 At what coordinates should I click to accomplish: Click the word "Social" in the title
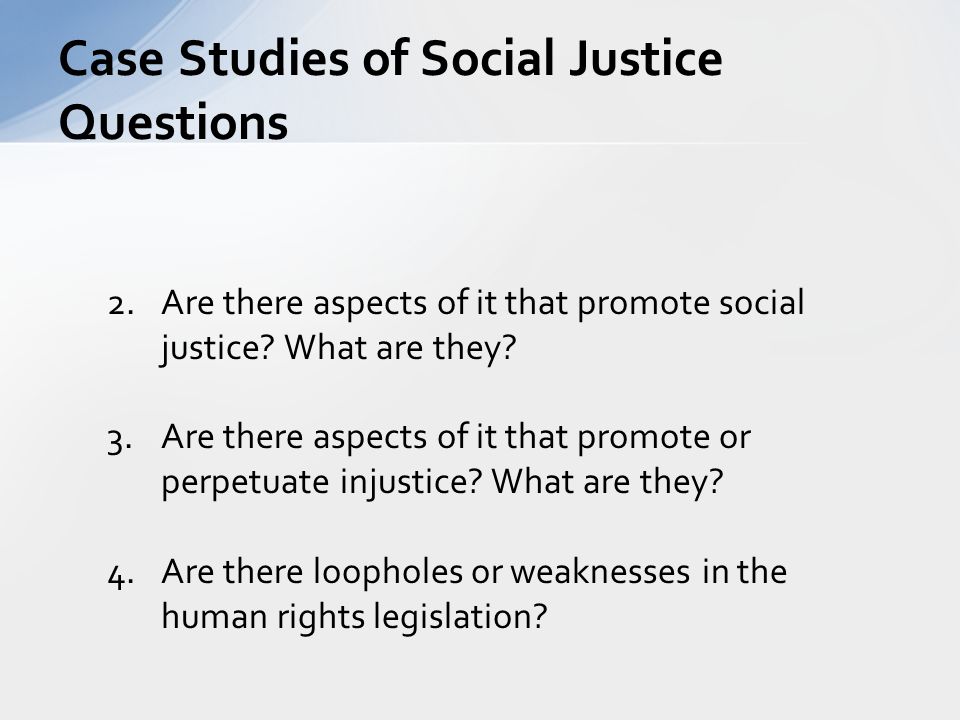487,59
